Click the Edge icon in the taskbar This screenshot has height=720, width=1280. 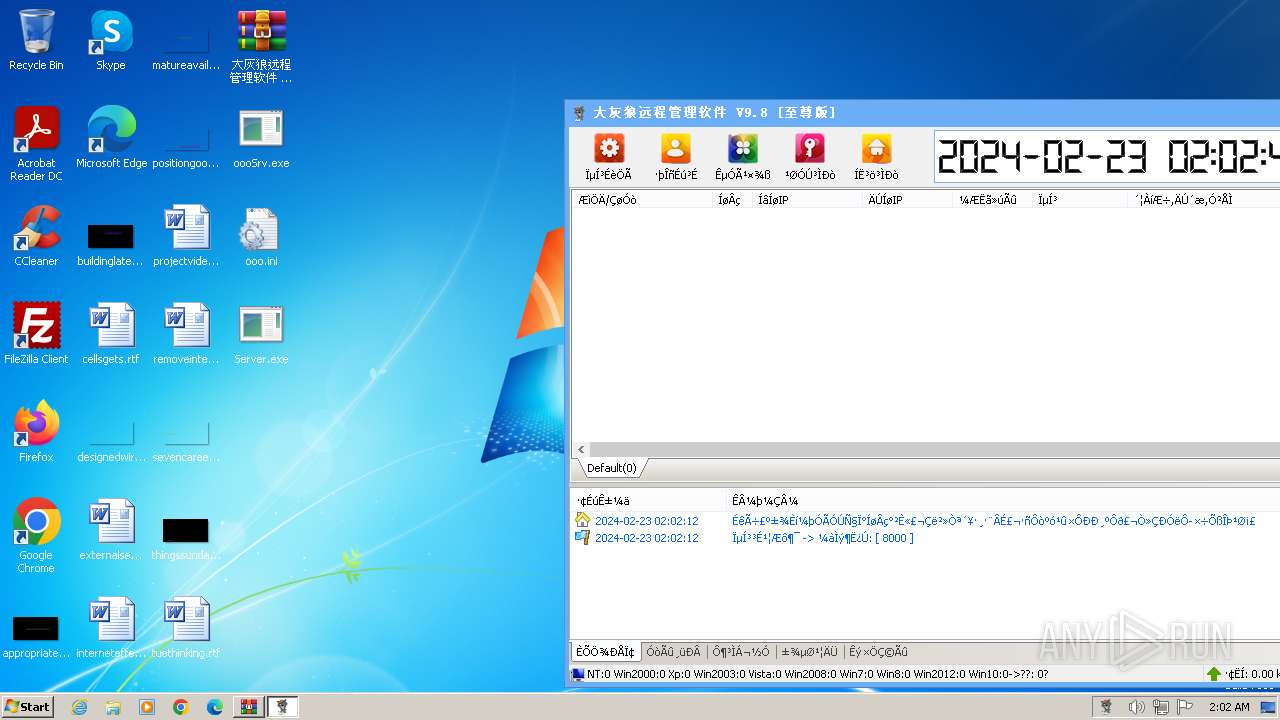click(x=215, y=707)
